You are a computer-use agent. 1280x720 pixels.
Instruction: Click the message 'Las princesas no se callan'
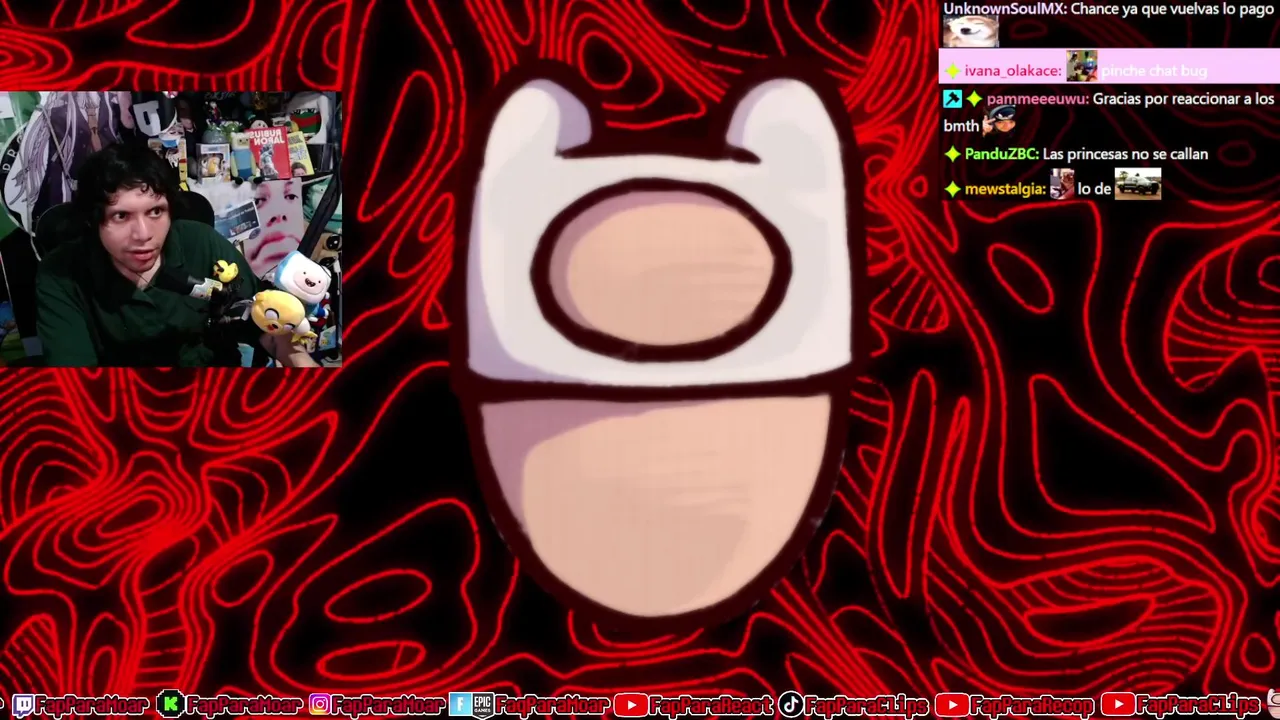tap(1125, 155)
